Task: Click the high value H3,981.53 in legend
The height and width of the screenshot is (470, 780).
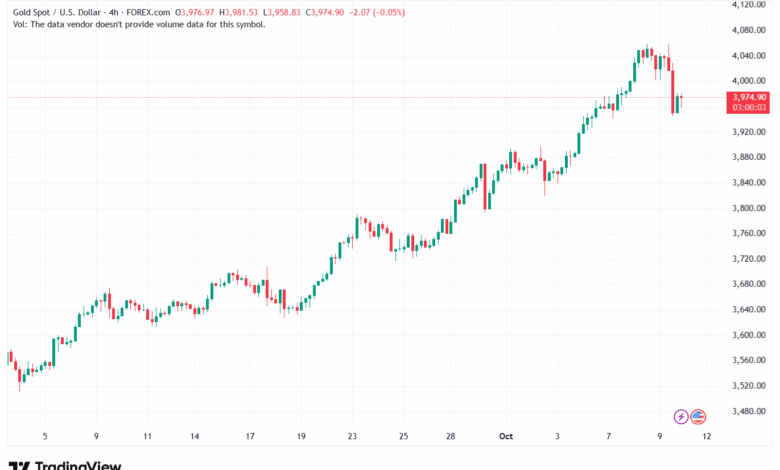Action: (274, 9)
